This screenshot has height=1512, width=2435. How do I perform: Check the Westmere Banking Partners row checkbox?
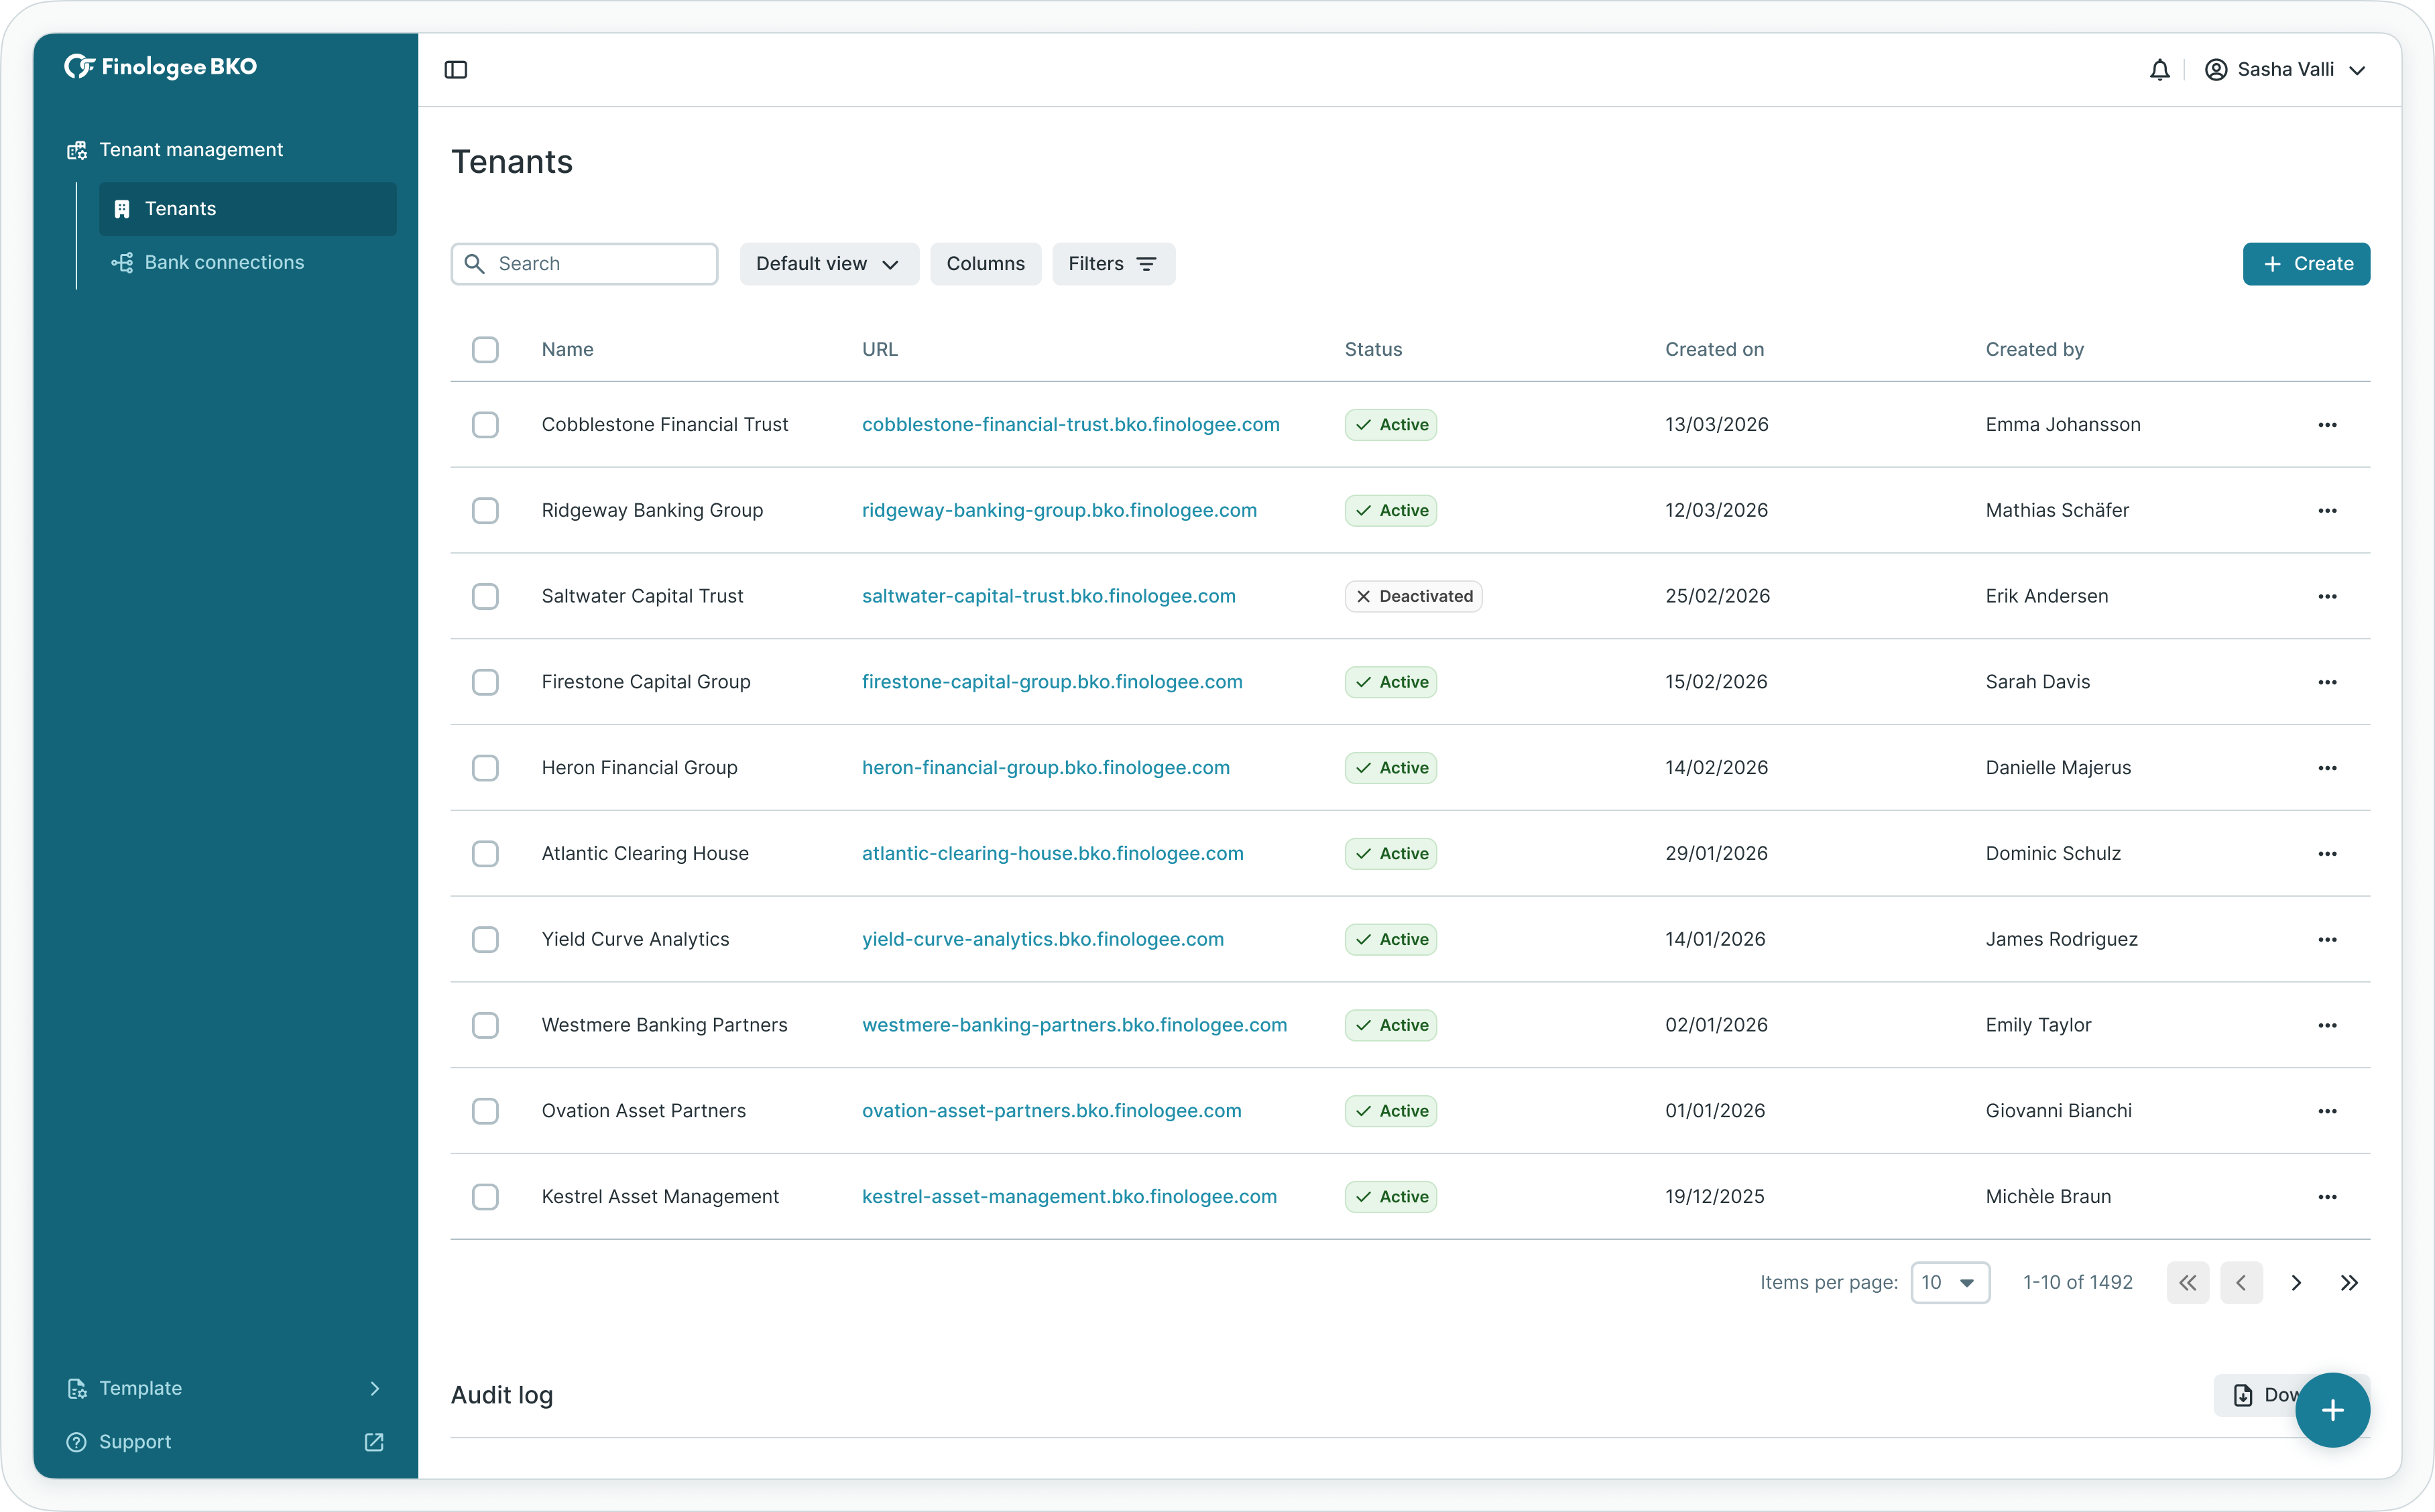(485, 1026)
